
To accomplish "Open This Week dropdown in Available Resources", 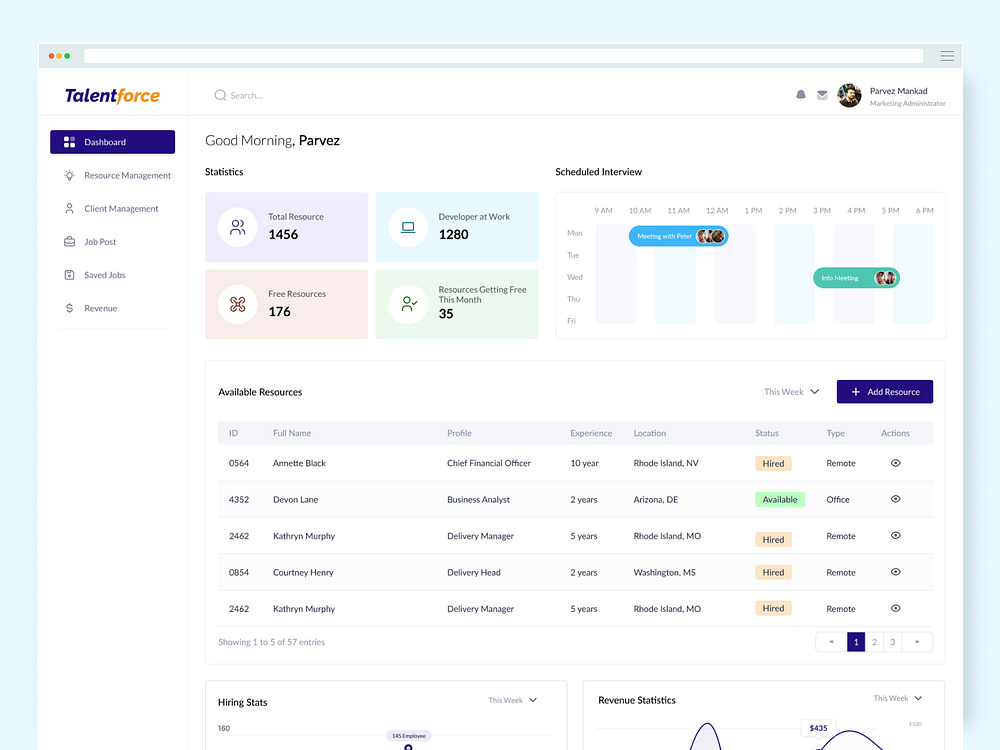I will pyautogui.click(x=791, y=392).
